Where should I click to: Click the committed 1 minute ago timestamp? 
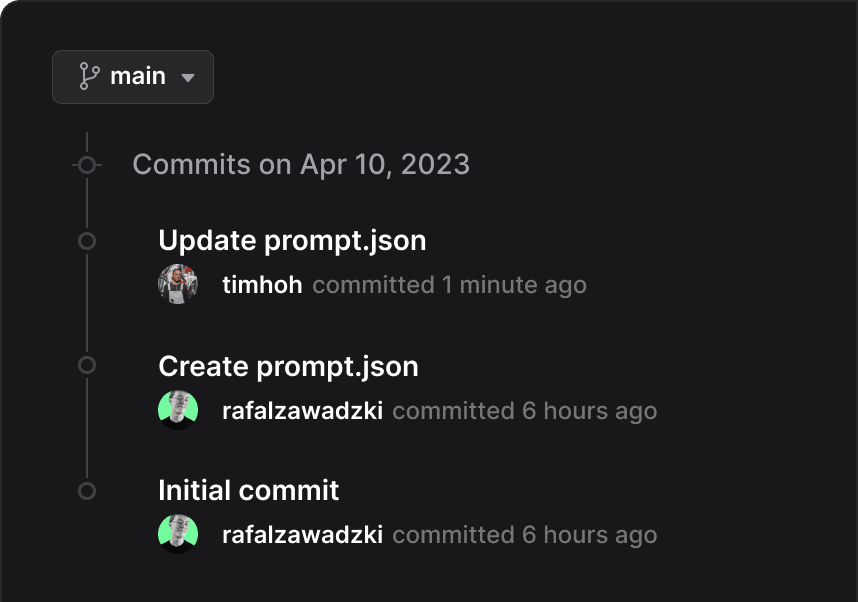[x=449, y=284]
